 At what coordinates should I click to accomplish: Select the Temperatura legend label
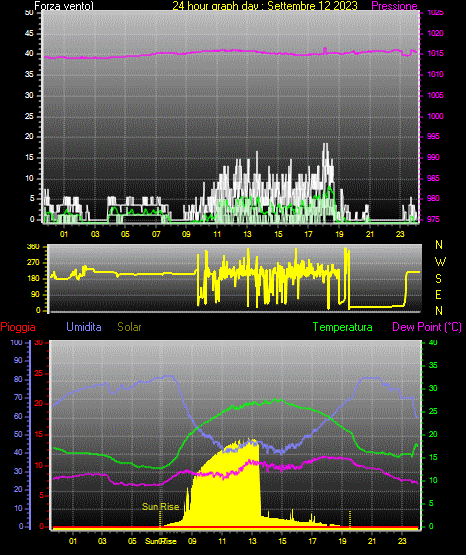343,327
